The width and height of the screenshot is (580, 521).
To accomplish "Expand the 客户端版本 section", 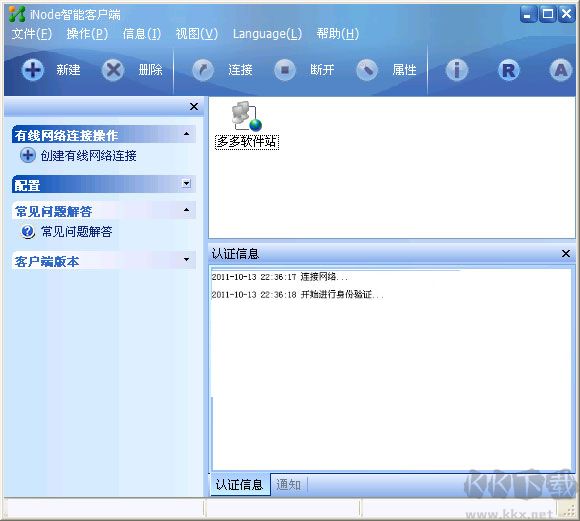I will click(187, 260).
